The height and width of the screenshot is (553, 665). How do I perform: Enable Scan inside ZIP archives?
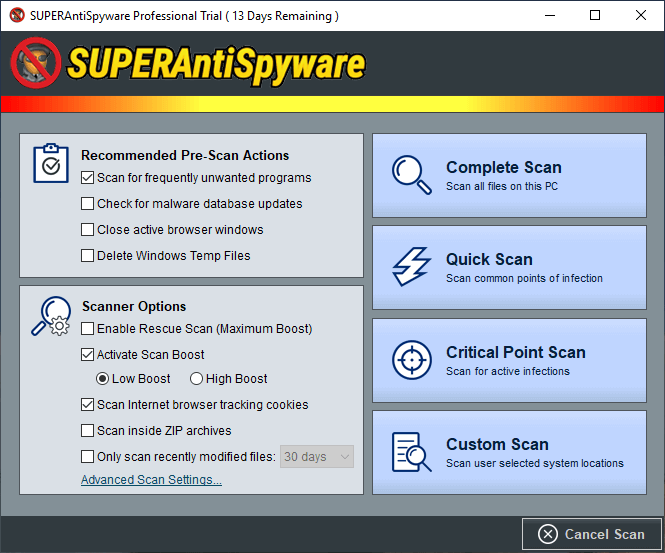click(x=87, y=430)
